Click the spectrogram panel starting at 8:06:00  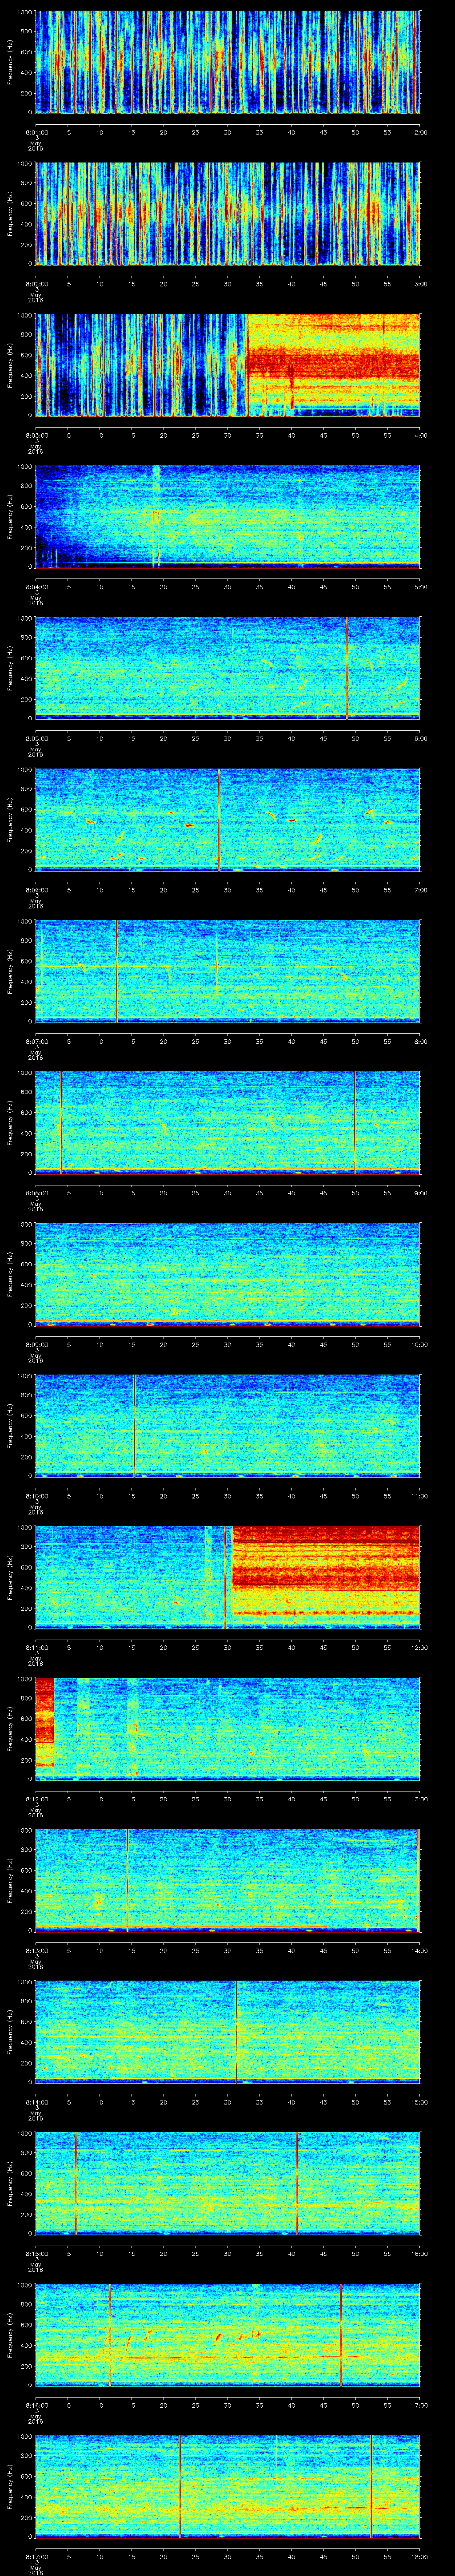click(x=228, y=820)
